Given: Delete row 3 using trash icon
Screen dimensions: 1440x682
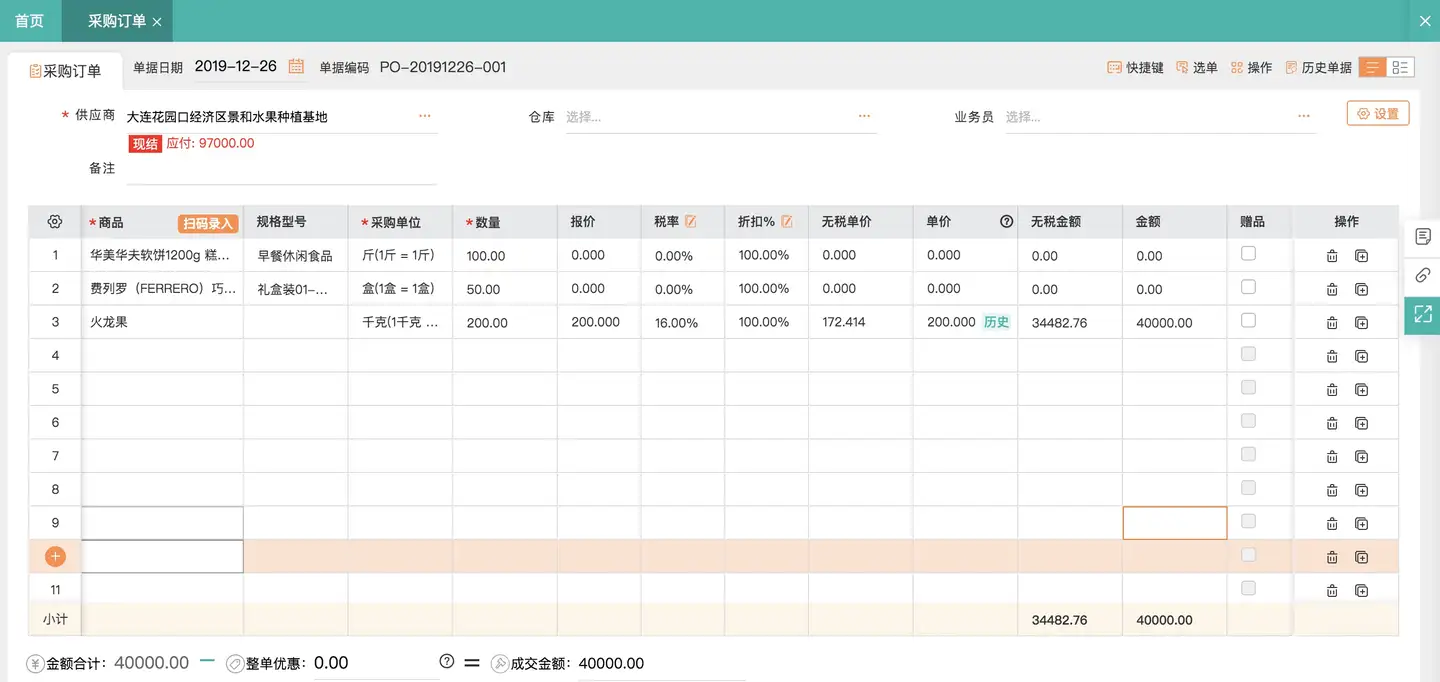Looking at the screenshot, I should 1331,323.
